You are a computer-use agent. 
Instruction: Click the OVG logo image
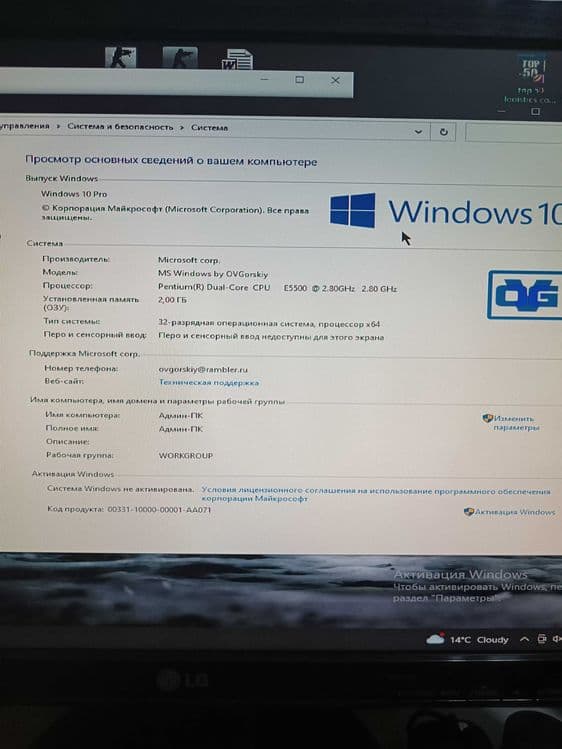[524, 295]
